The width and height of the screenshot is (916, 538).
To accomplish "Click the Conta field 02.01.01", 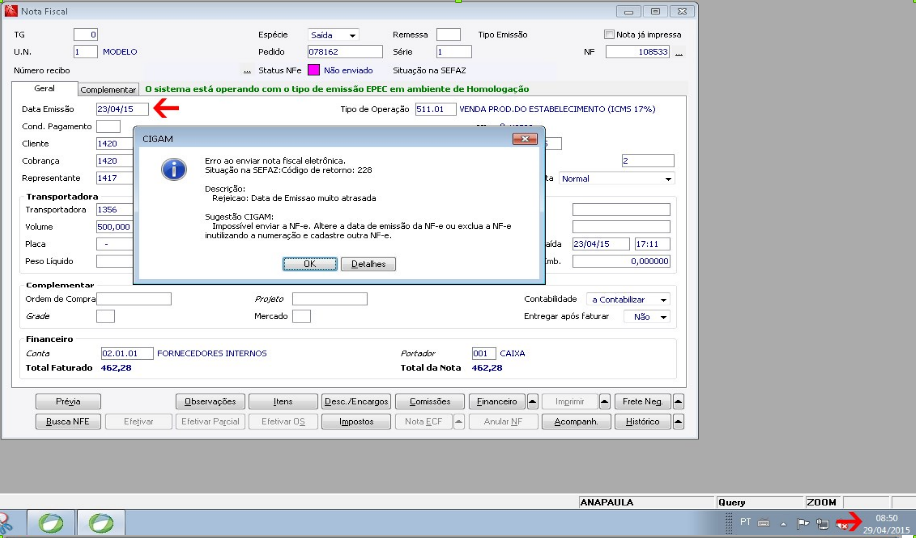I will point(127,353).
